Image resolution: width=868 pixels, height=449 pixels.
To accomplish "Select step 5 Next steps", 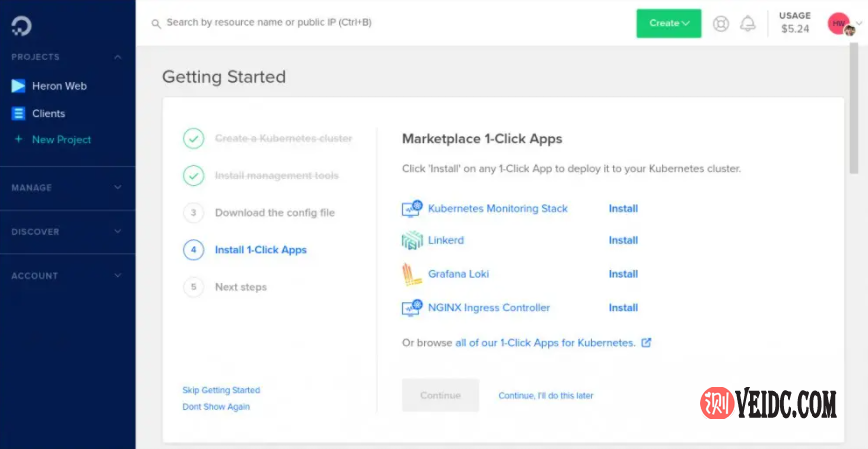I will click(x=240, y=287).
